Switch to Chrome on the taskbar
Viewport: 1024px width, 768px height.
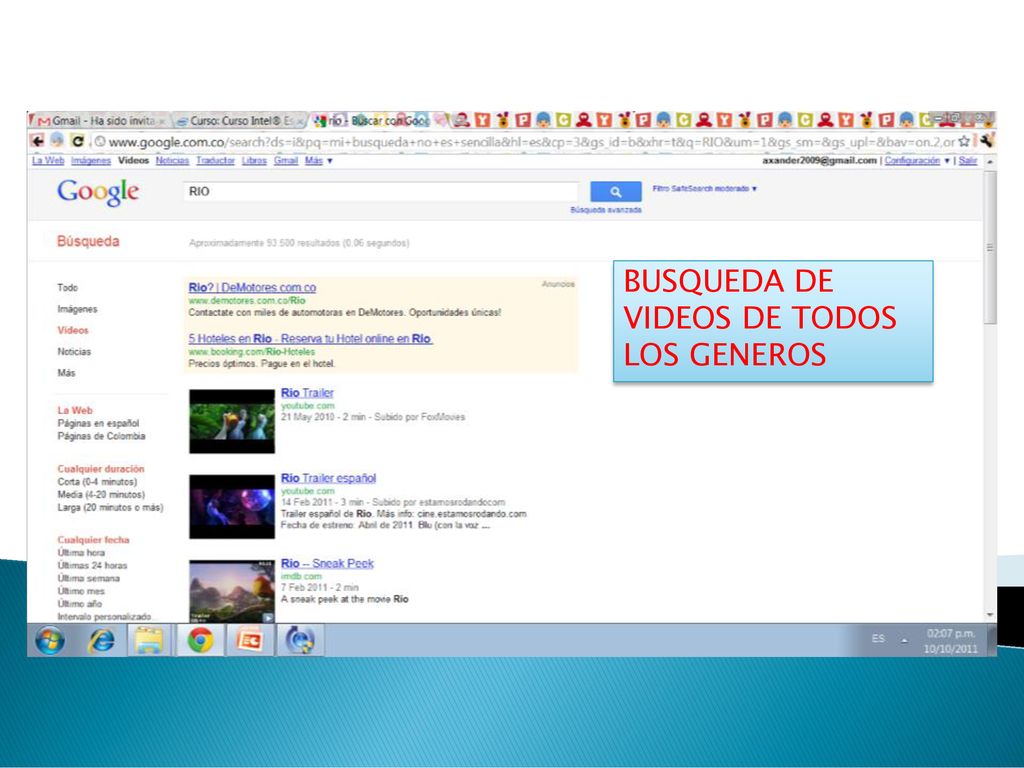tap(200, 640)
